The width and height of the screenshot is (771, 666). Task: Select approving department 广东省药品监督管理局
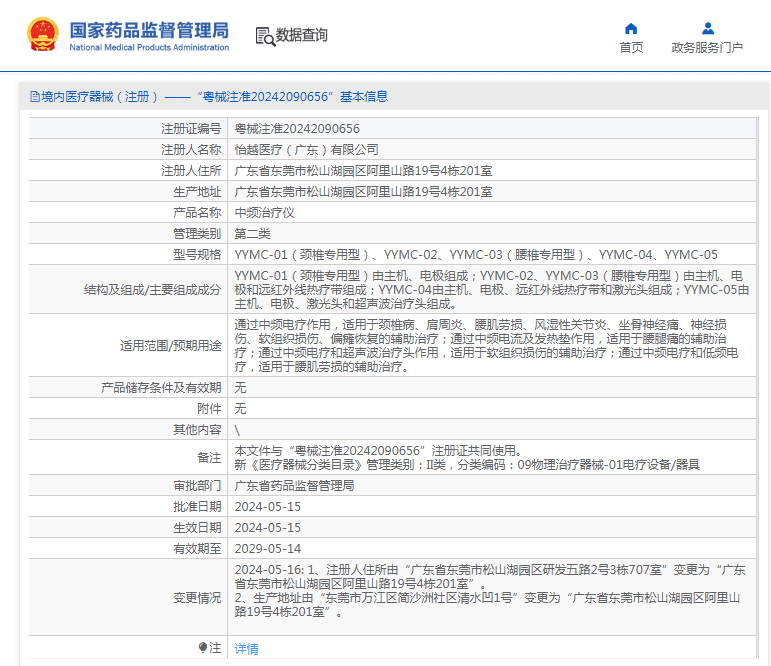point(295,486)
